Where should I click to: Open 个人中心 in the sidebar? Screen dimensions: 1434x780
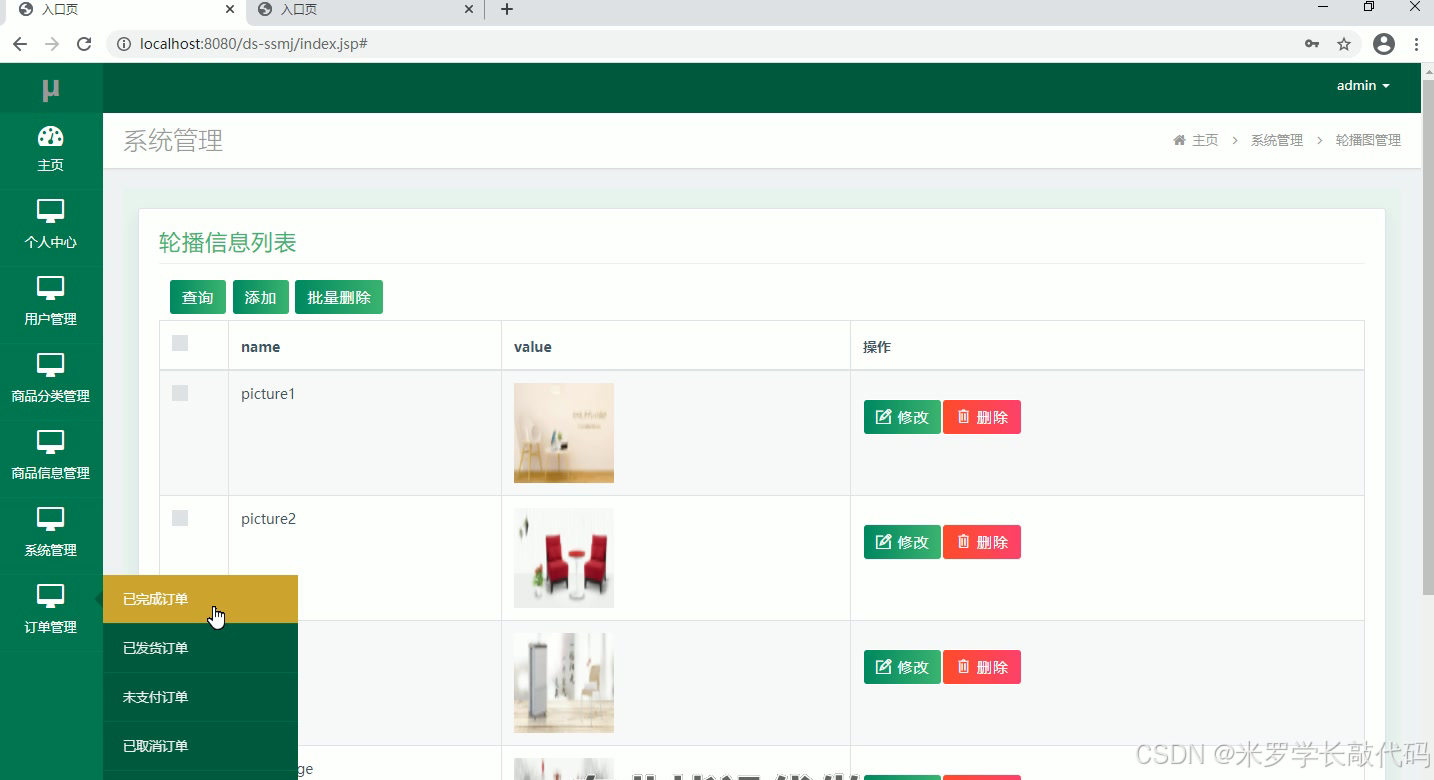tap(51, 225)
